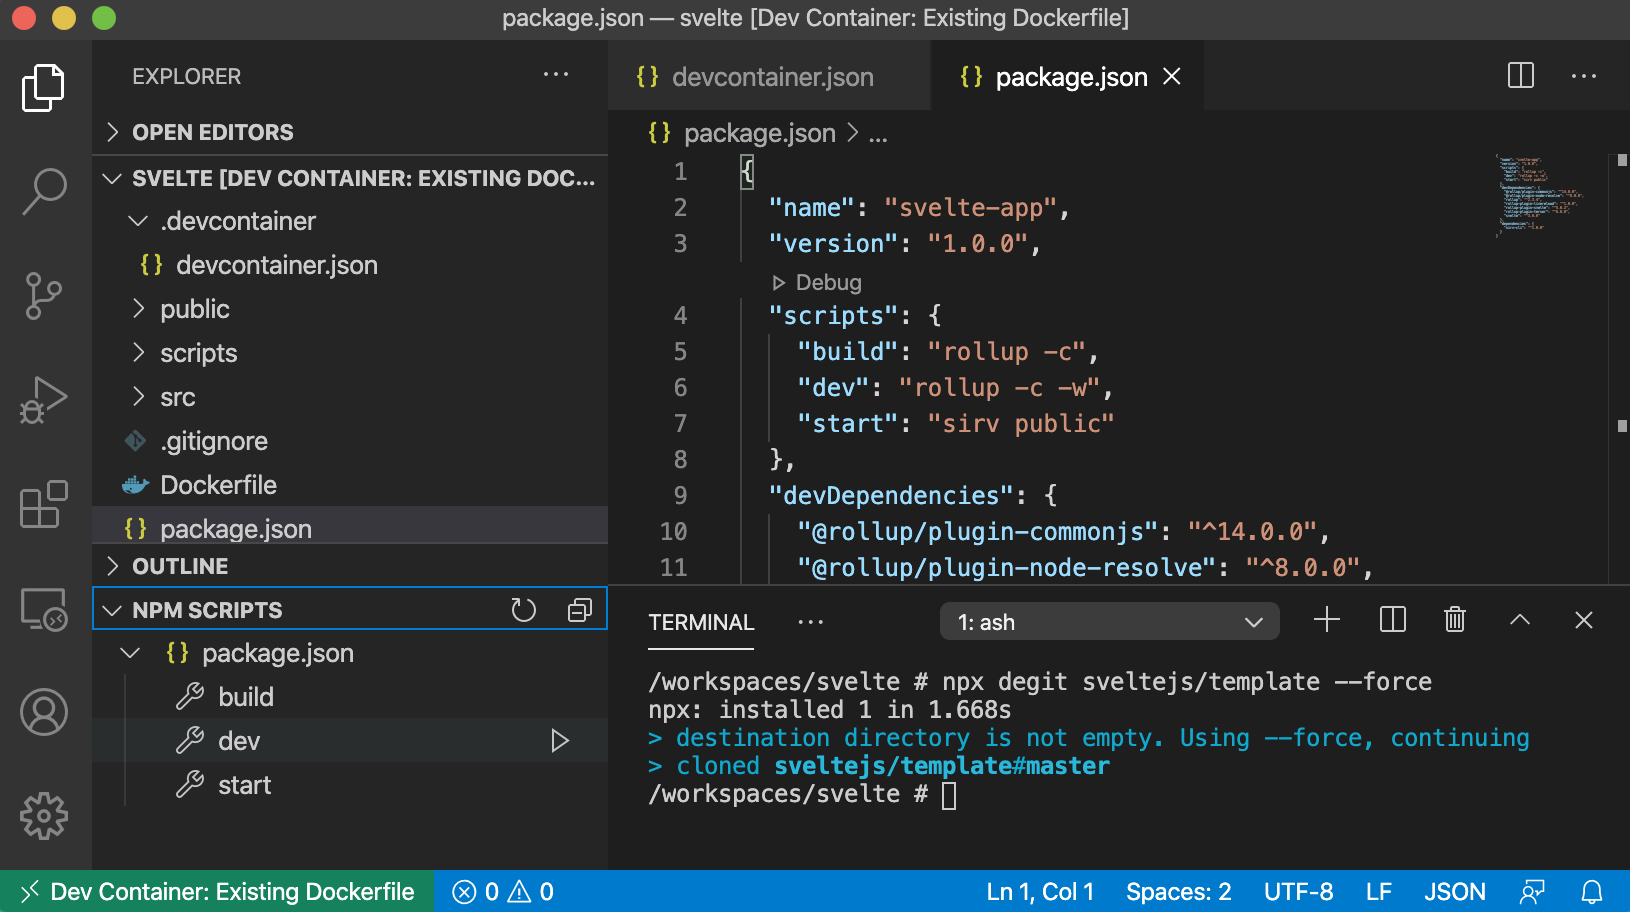Change language mode via JSON status
This screenshot has width=1630, height=912.
pyautogui.click(x=1455, y=892)
